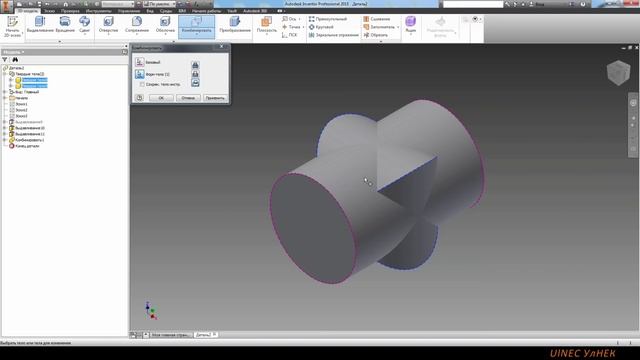Viewport: 640px width, 360px height.
Task: Click the navigation bar wheel button
Action: (x=633, y=103)
